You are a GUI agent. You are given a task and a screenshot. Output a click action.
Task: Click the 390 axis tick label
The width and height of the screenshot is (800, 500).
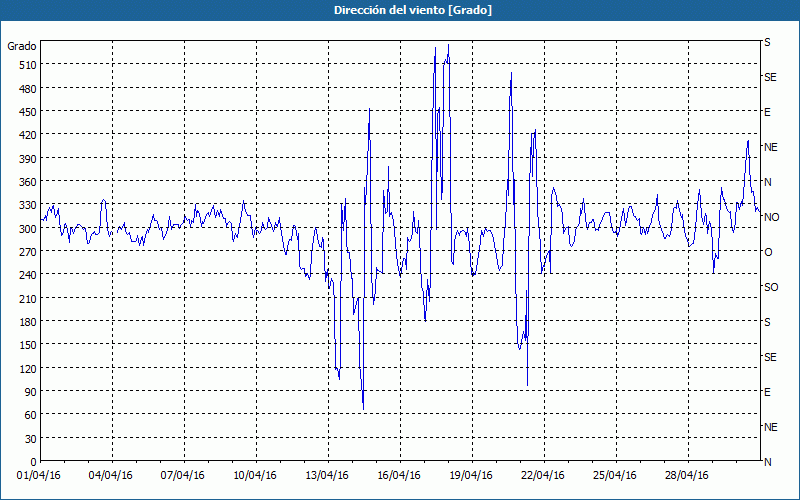pos(27,159)
